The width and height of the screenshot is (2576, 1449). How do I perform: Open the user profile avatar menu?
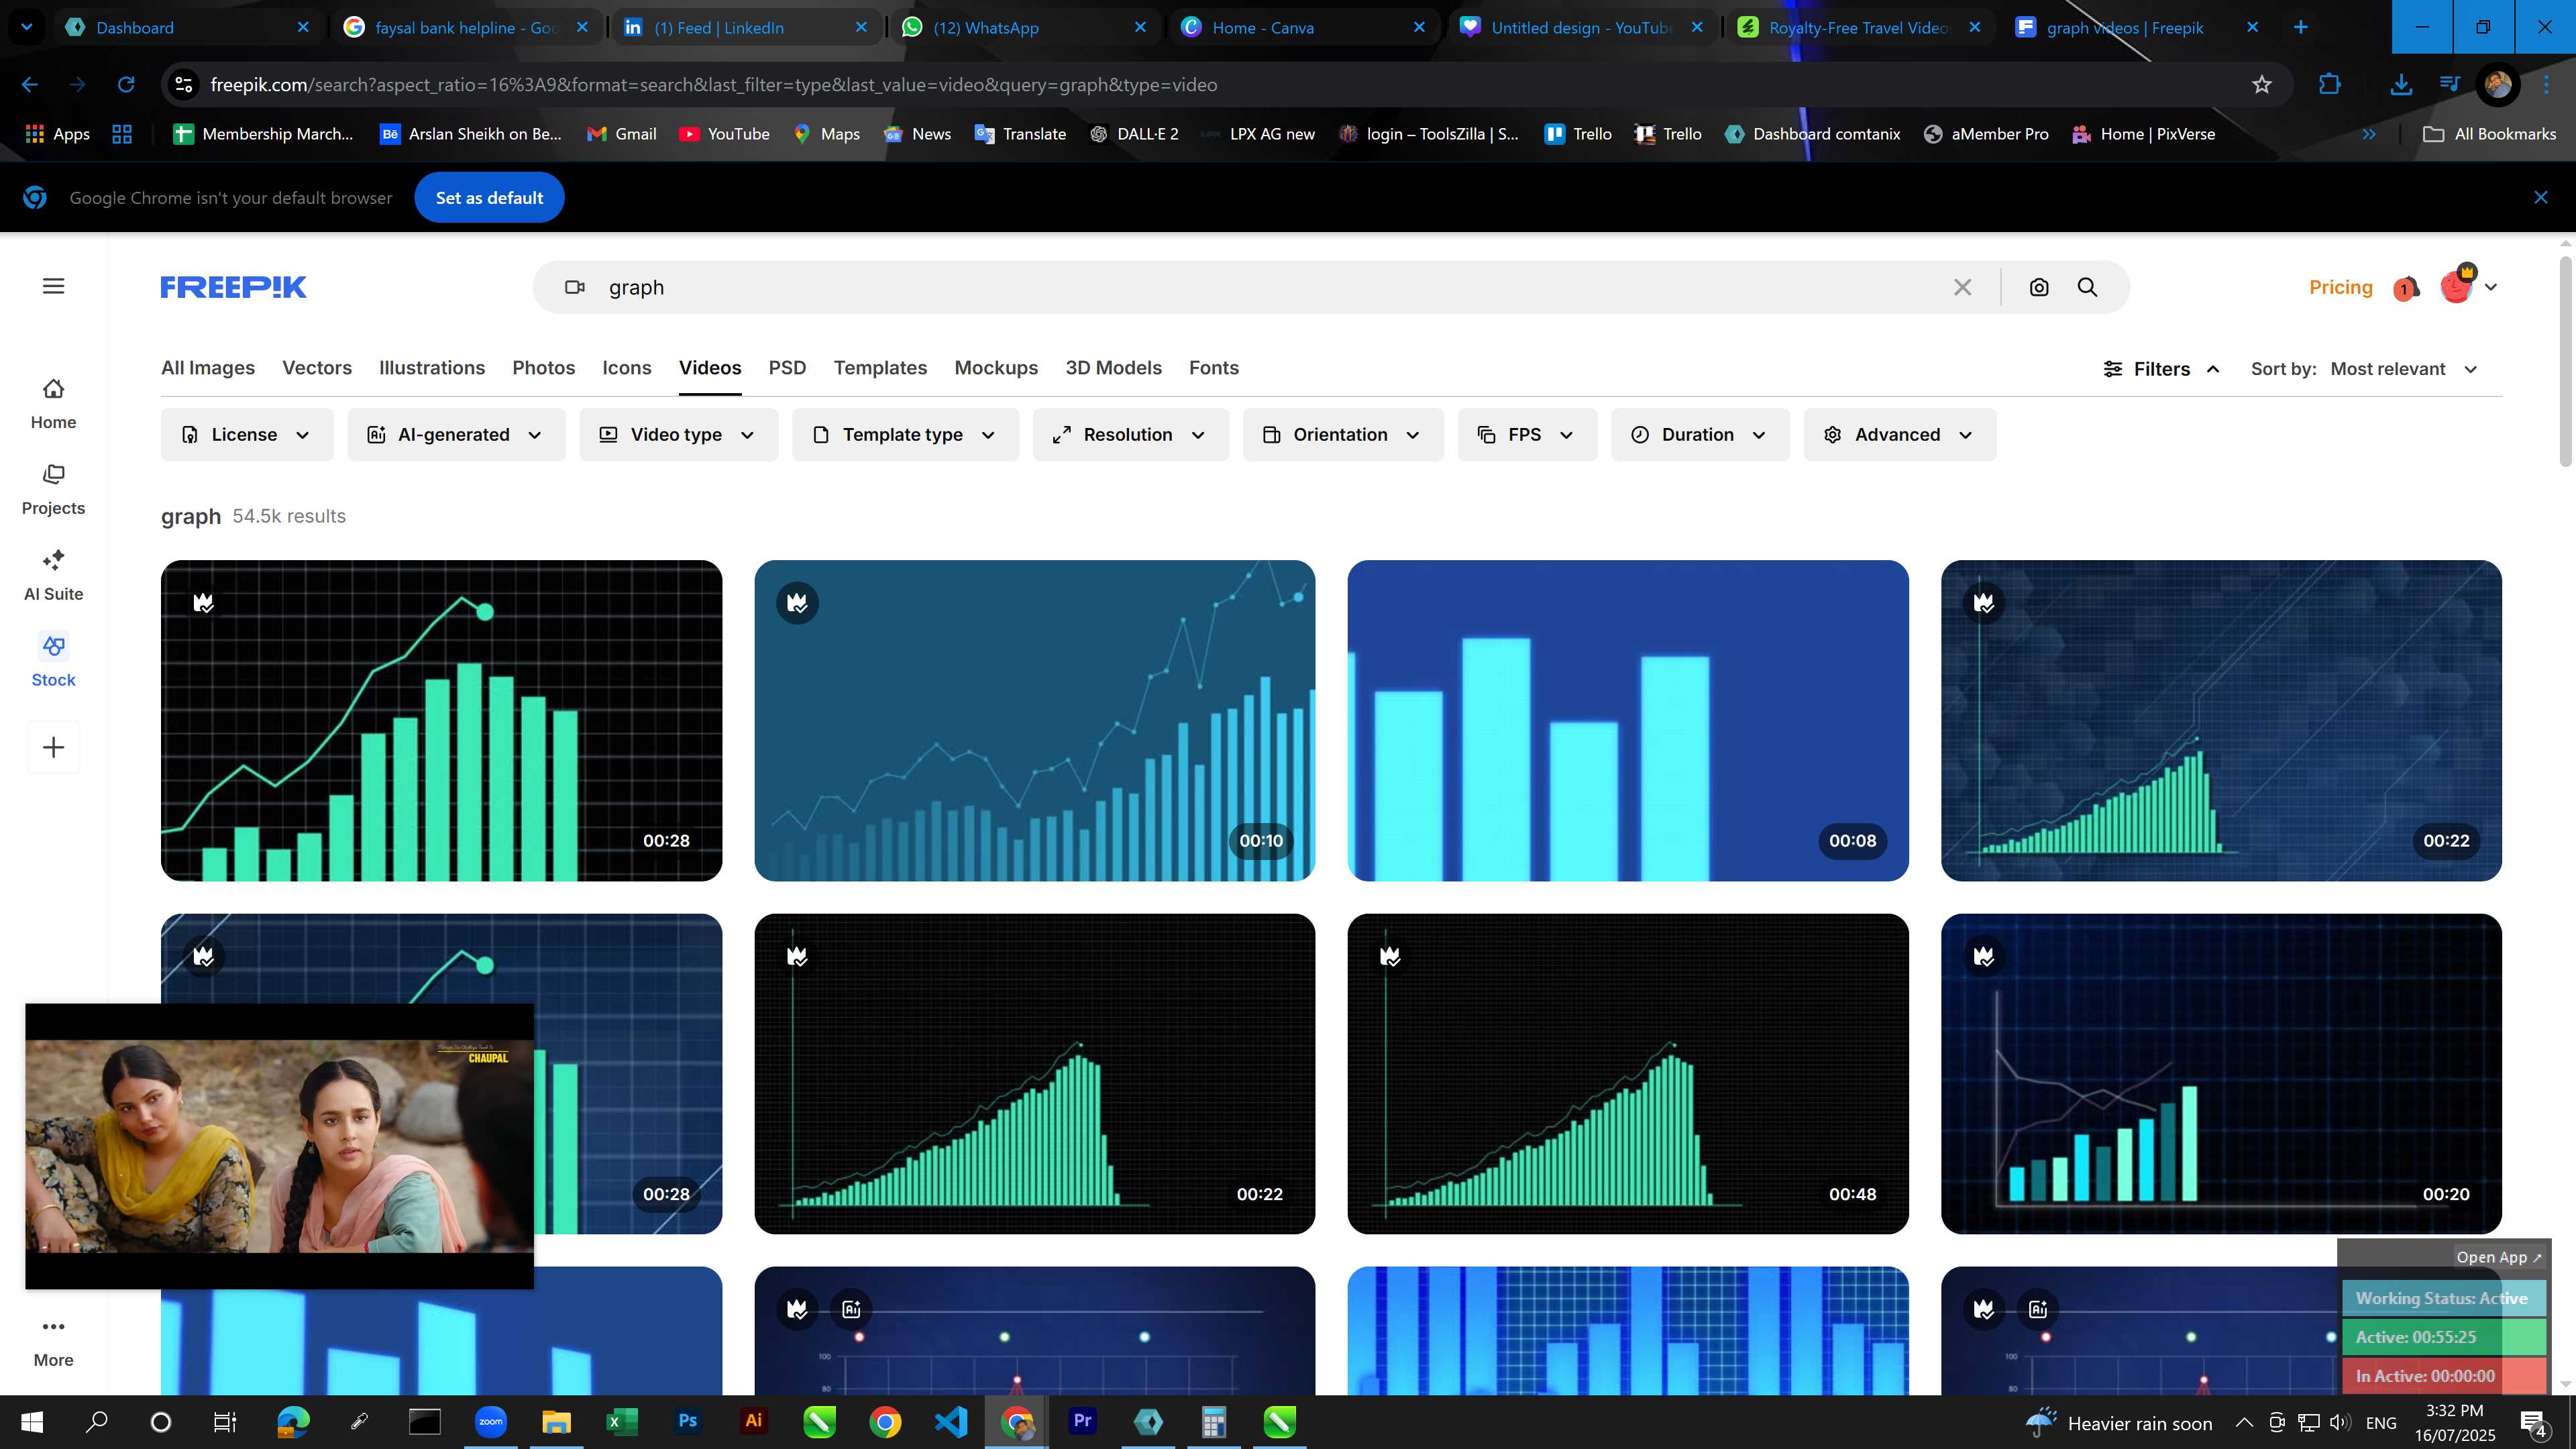(x=2467, y=287)
